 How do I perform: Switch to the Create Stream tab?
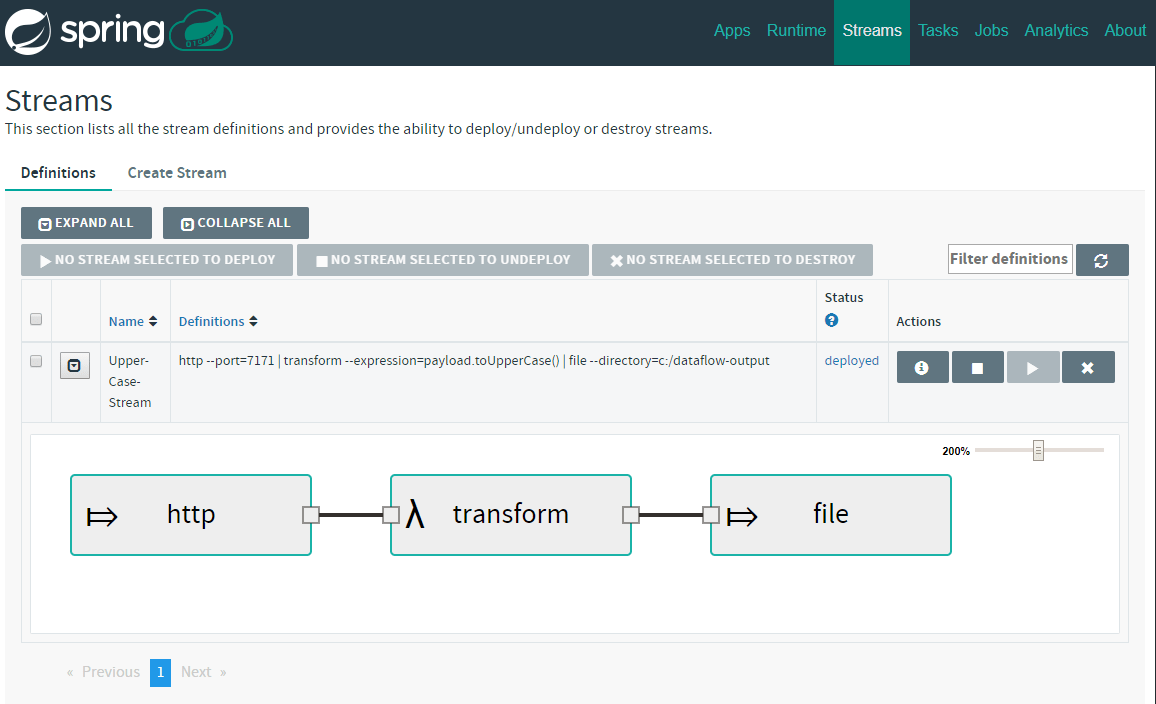[177, 172]
